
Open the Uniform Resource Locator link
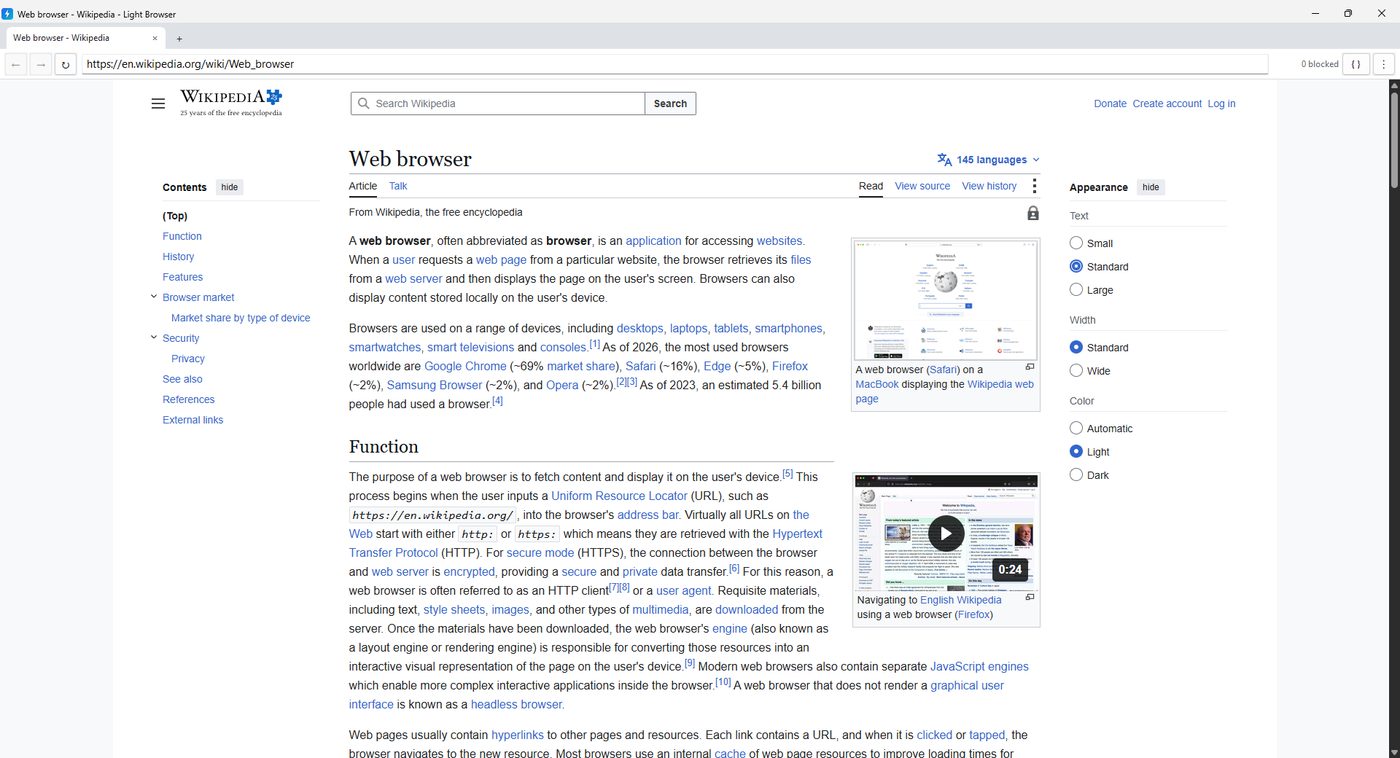click(x=619, y=496)
